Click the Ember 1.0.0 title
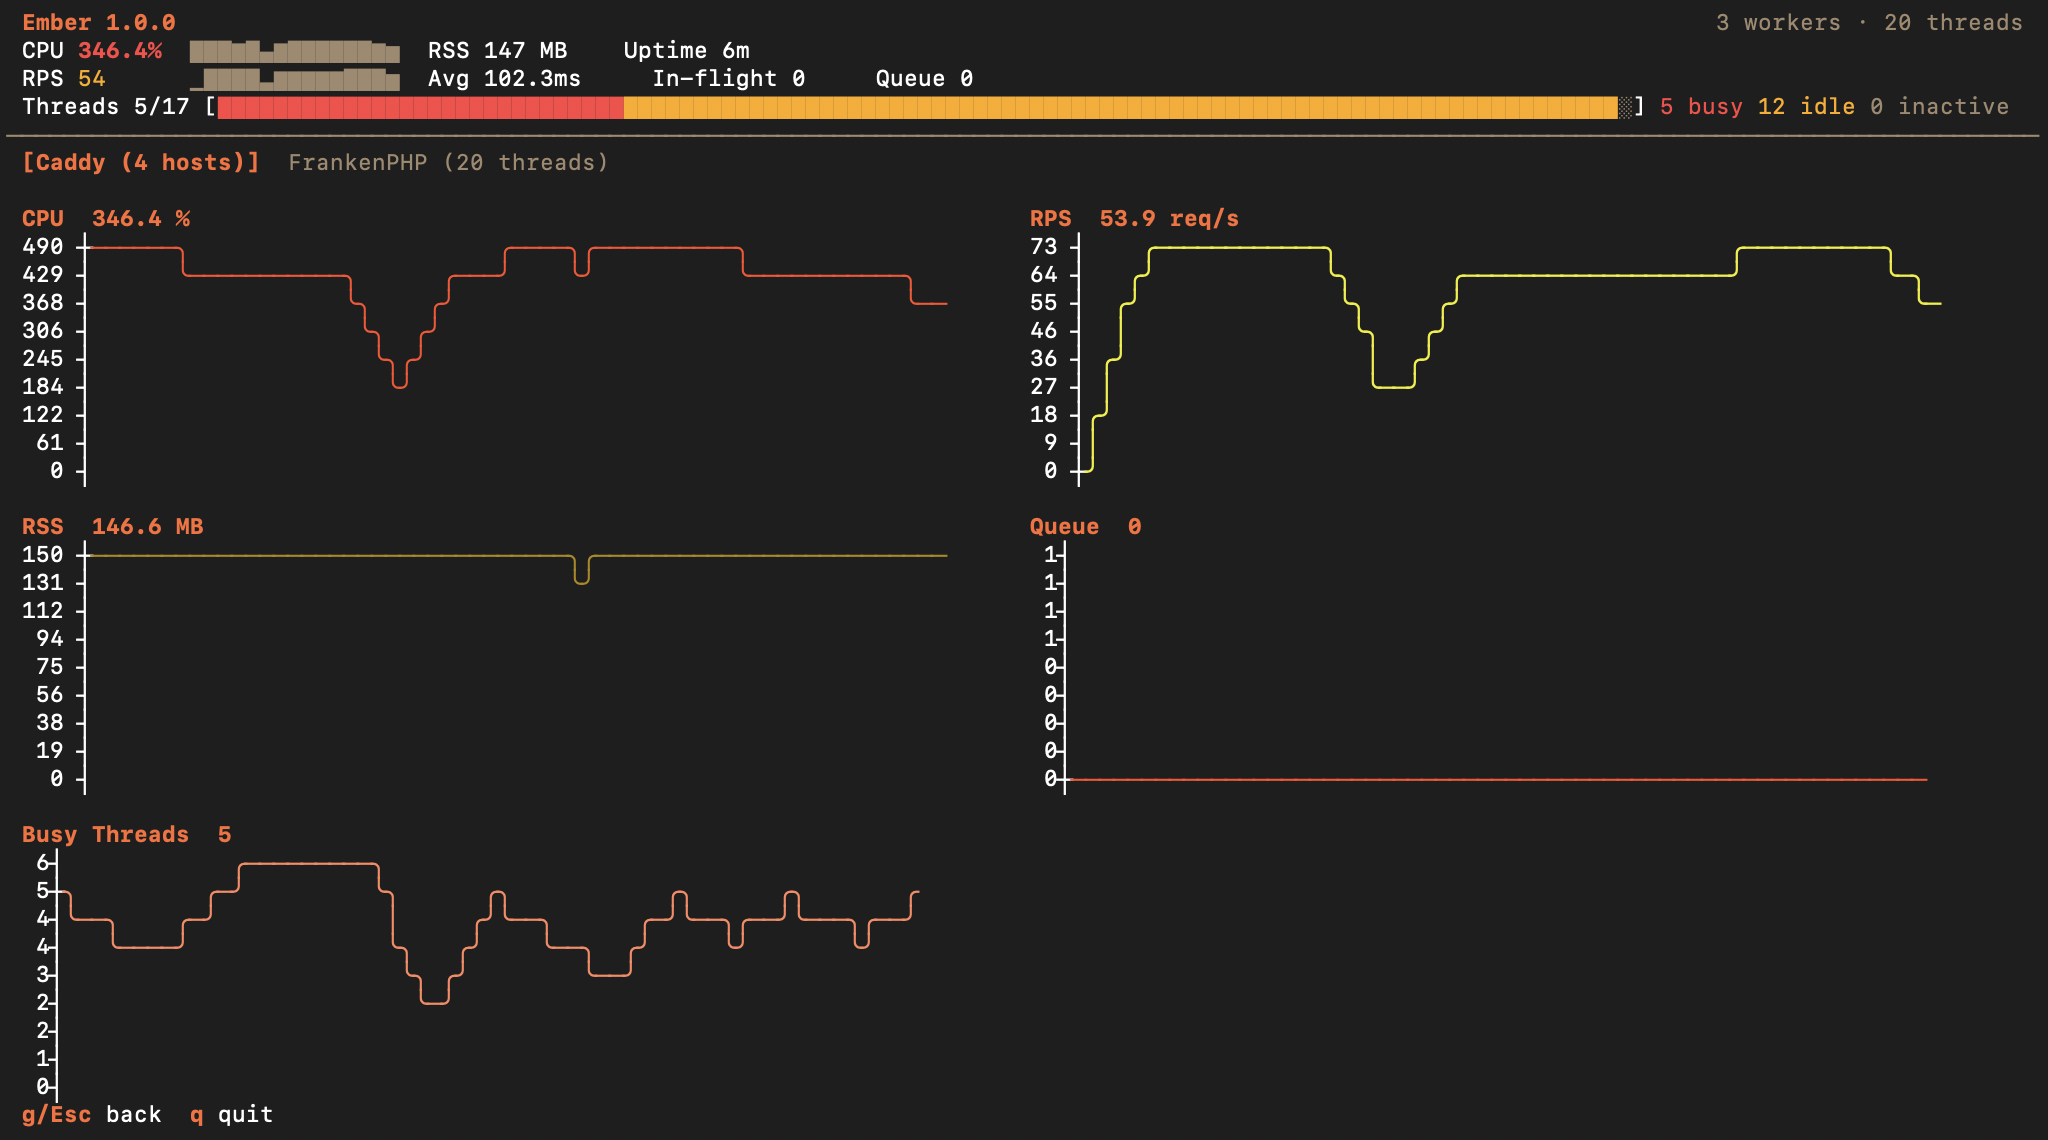Image resolution: width=2048 pixels, height=1140 pixels. pyautogui.click(x=98, y=22)
